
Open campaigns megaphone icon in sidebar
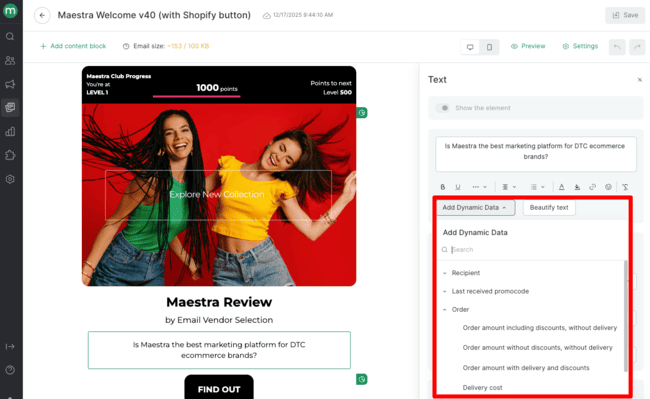point(10,84)
